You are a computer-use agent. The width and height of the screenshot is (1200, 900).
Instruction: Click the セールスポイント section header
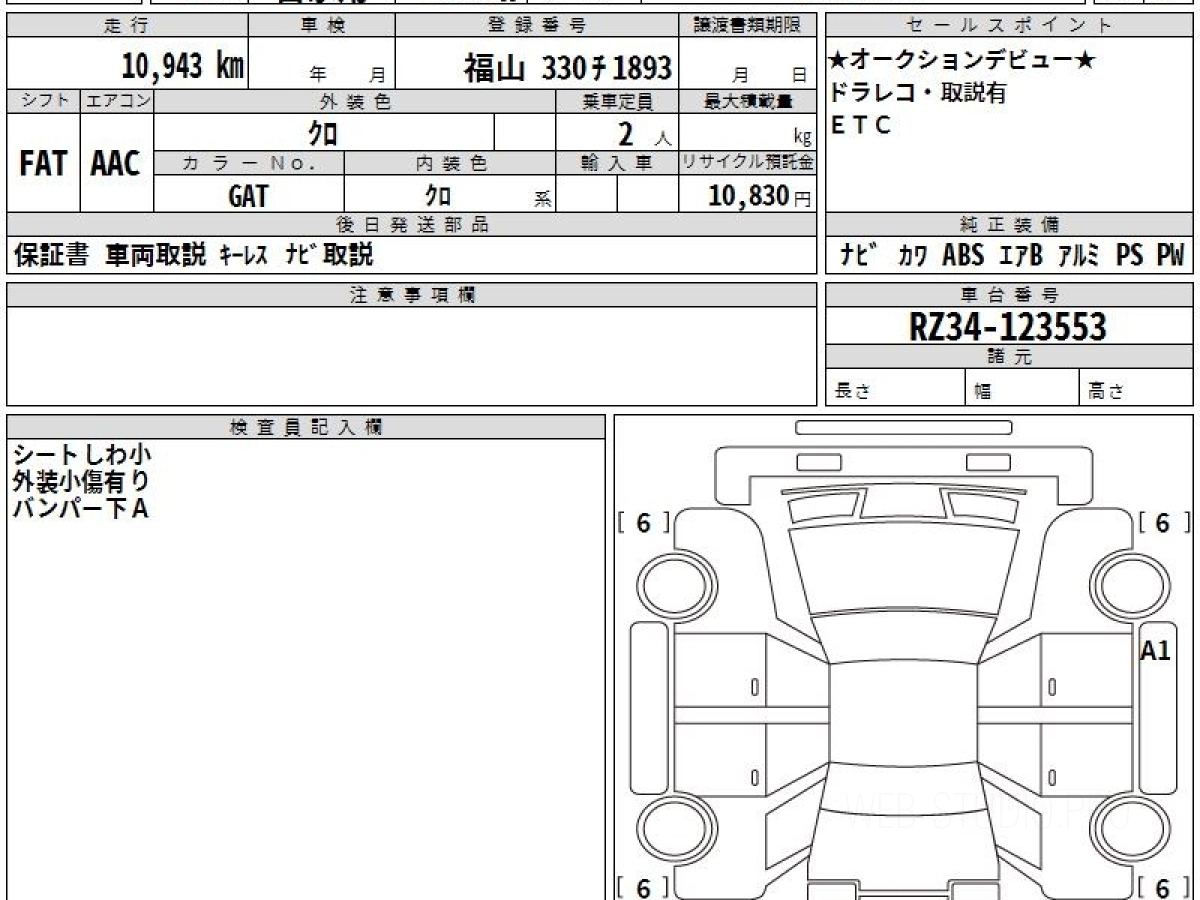click(1010, 26)
